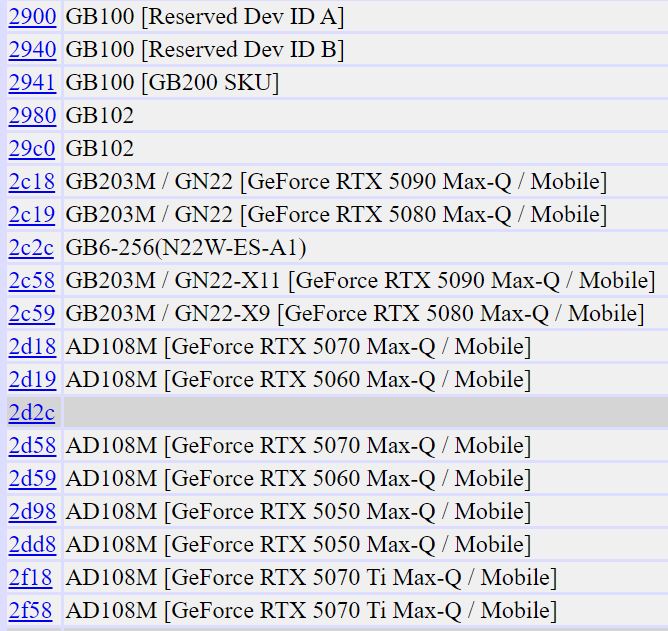Follow the 2980 GB102 link
The height and width of the screenshot is (631, 668).
coord(32,116)
